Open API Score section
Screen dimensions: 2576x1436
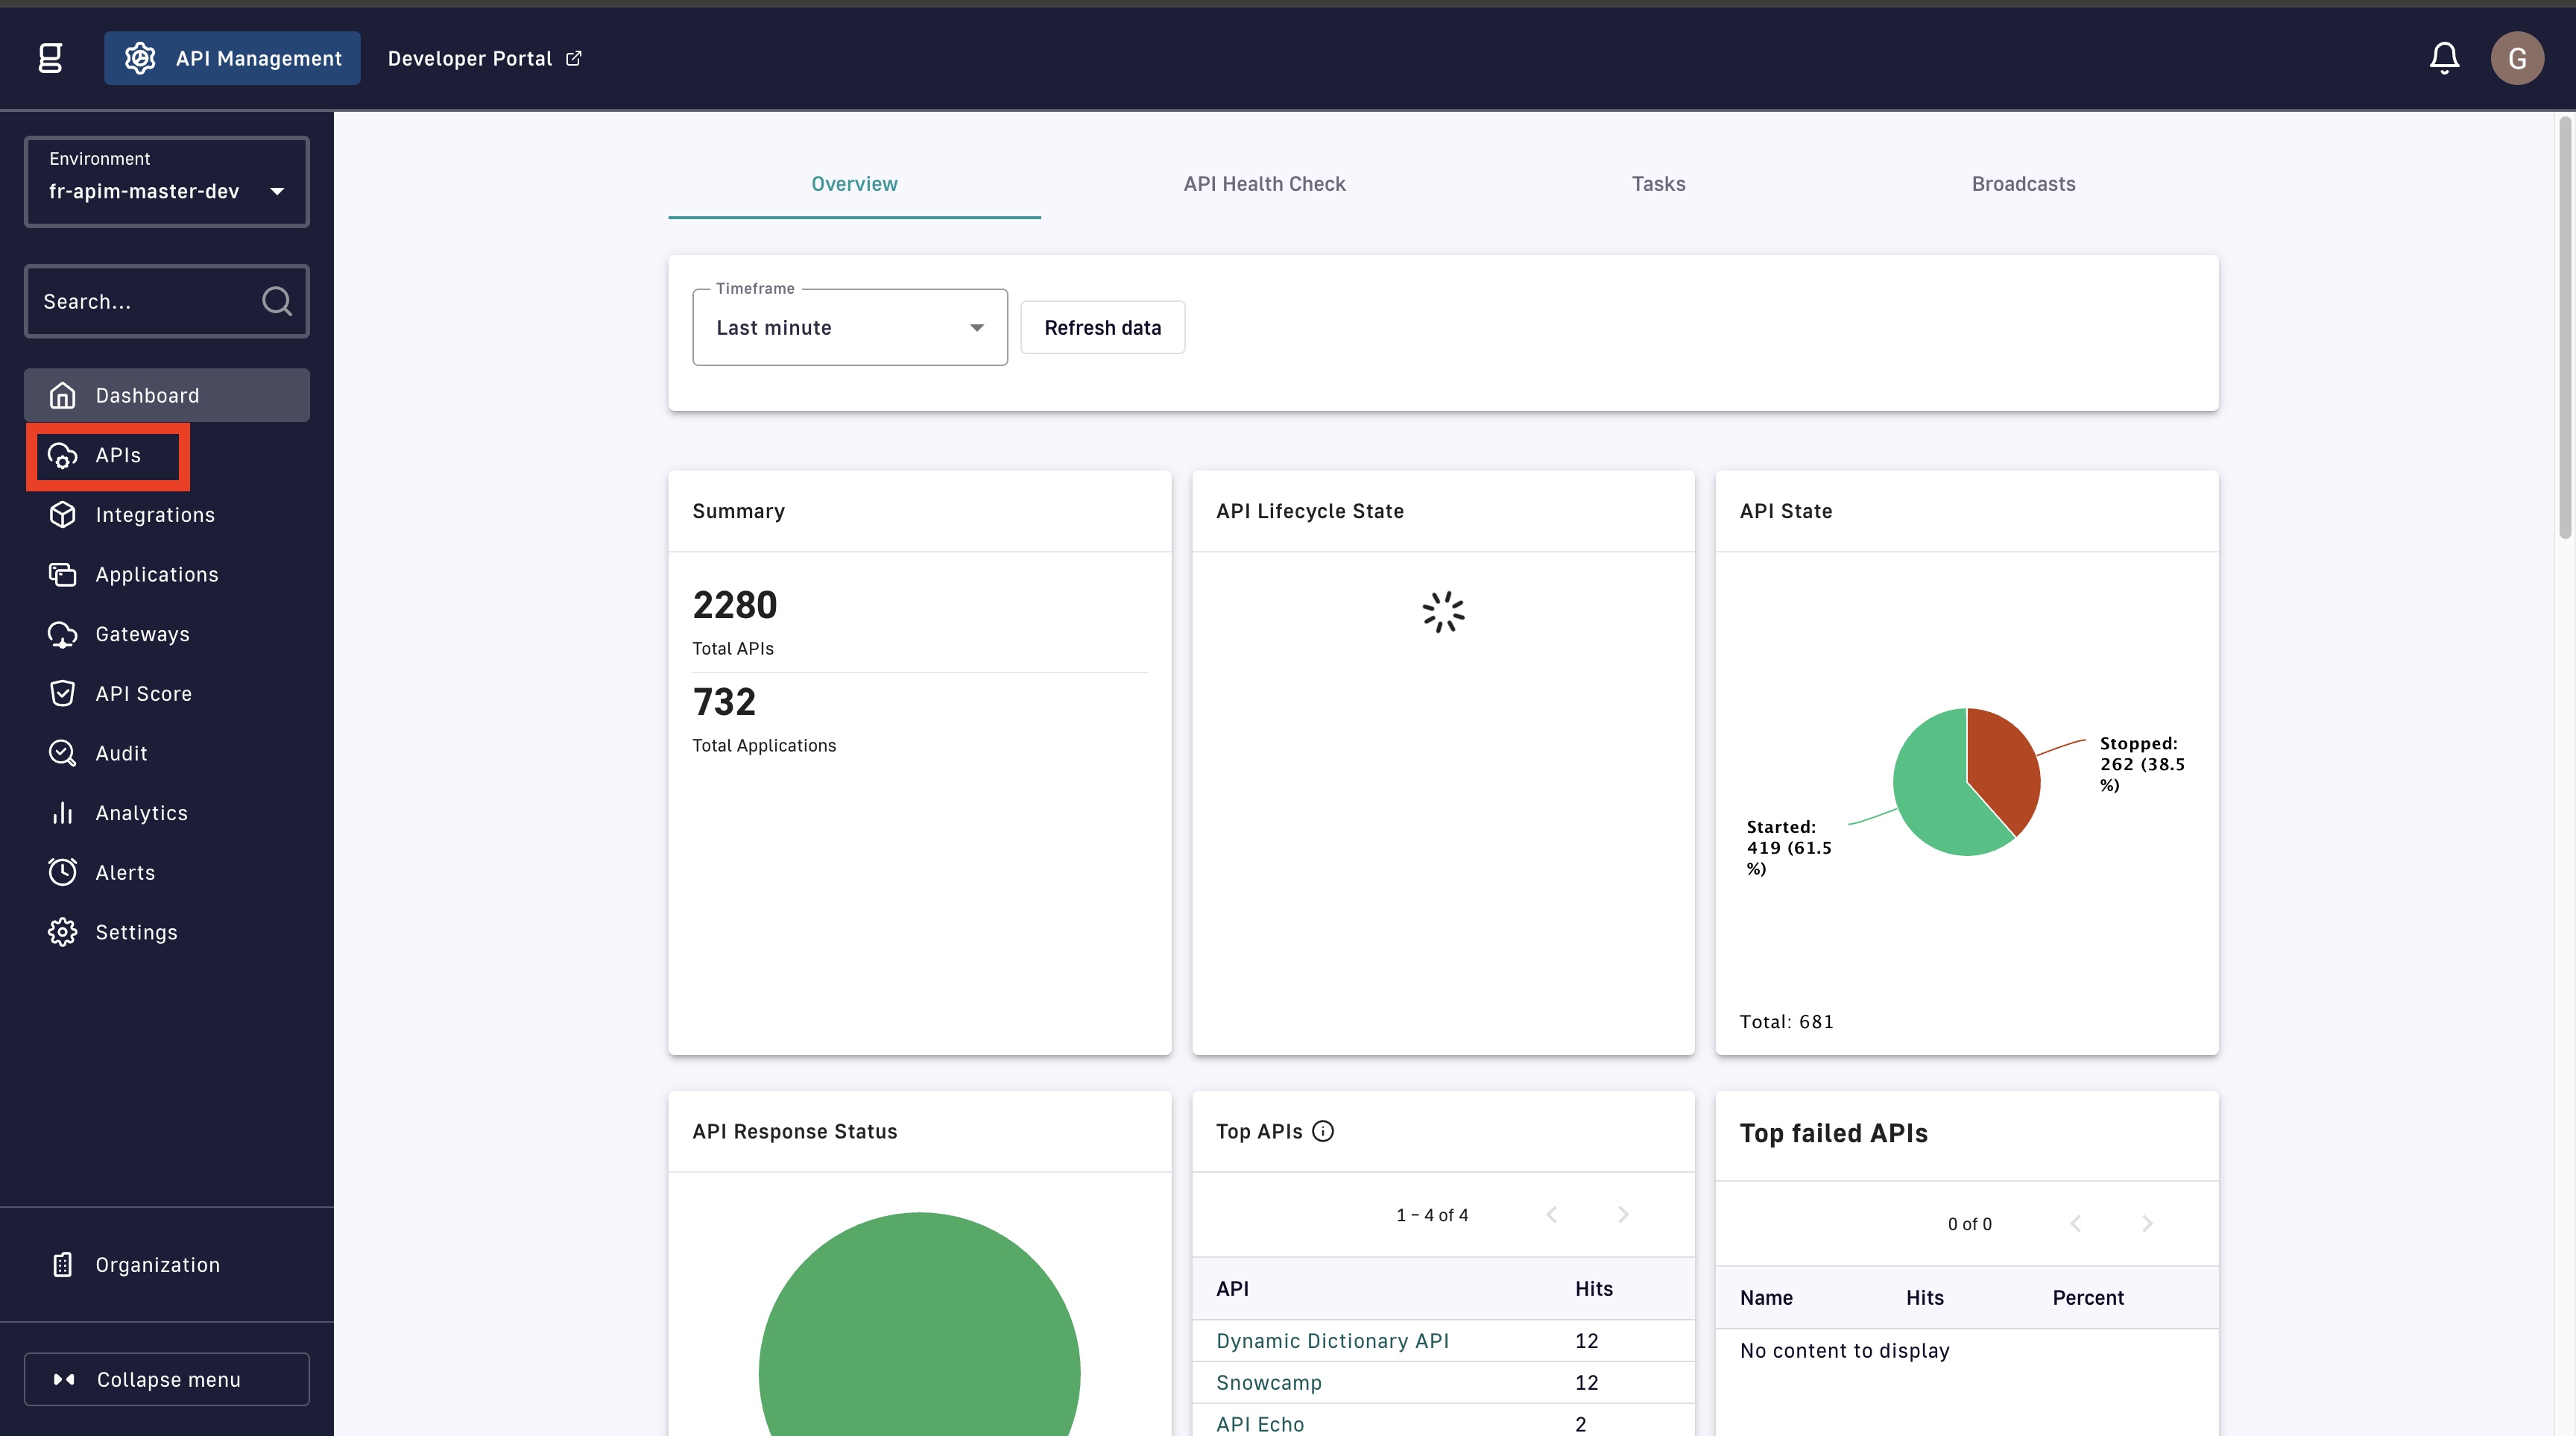(x=143, y=694)
